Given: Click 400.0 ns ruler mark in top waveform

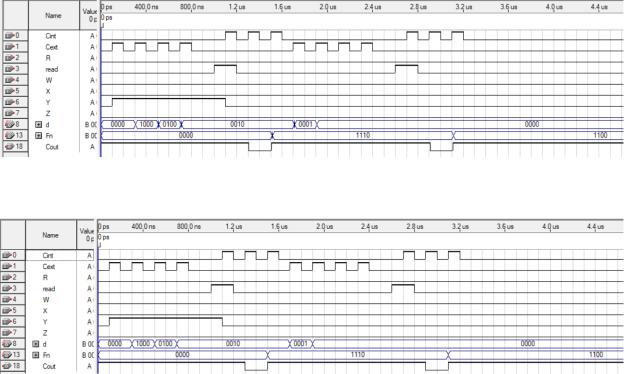Looking at the screenshot, I should coord(146,7).
